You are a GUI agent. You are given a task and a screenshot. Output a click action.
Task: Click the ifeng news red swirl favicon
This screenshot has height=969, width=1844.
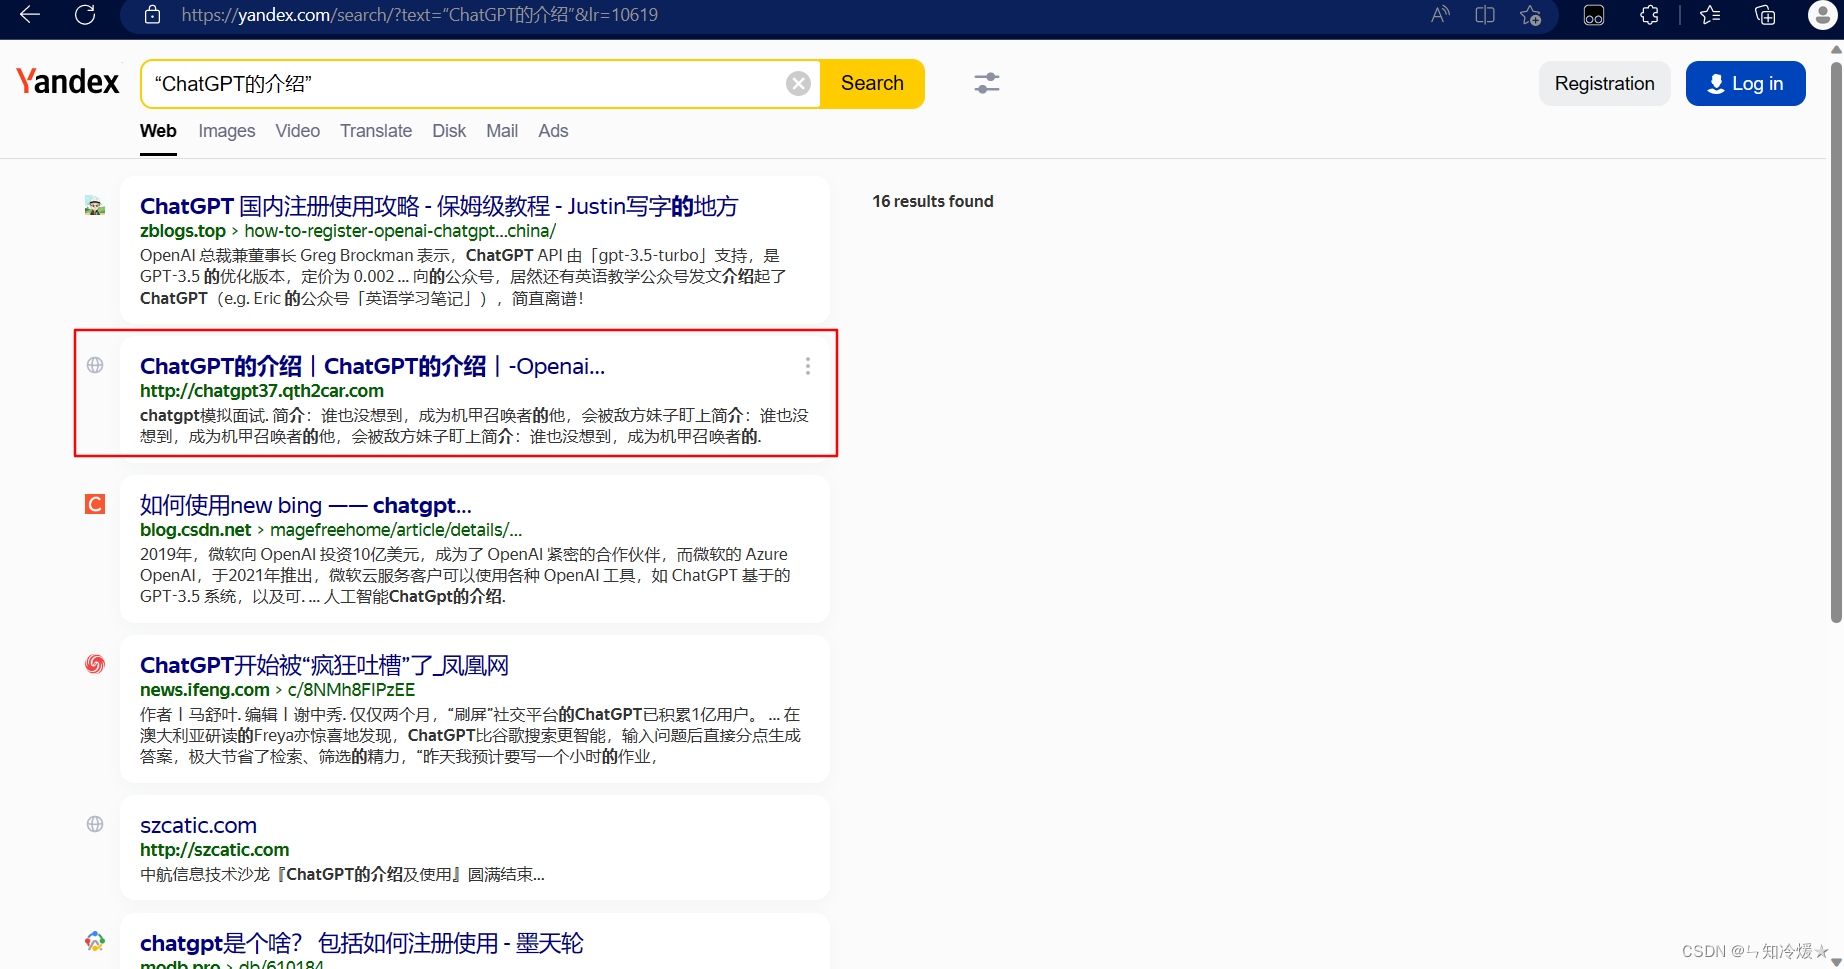point(95,664)
